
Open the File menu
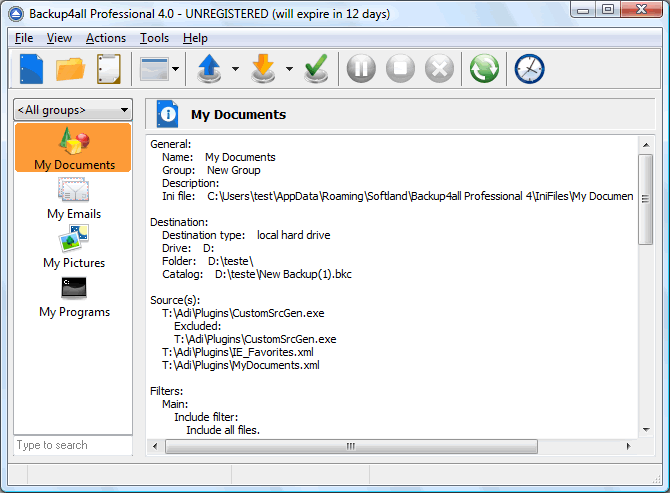tap(24, 38)
